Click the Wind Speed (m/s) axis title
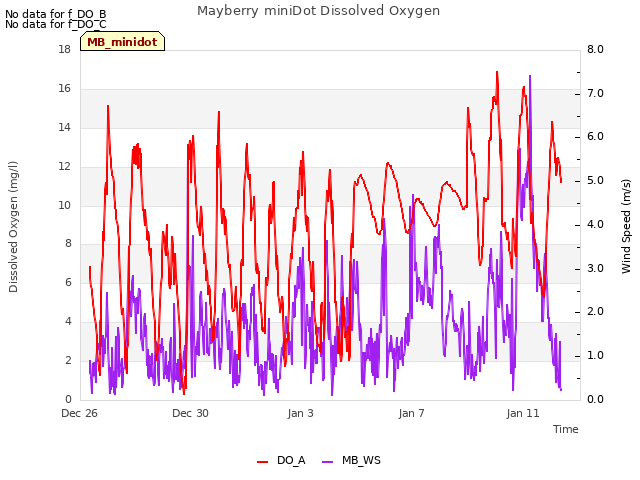The width and height of the screenshot is (640, 480). point(626,226)
